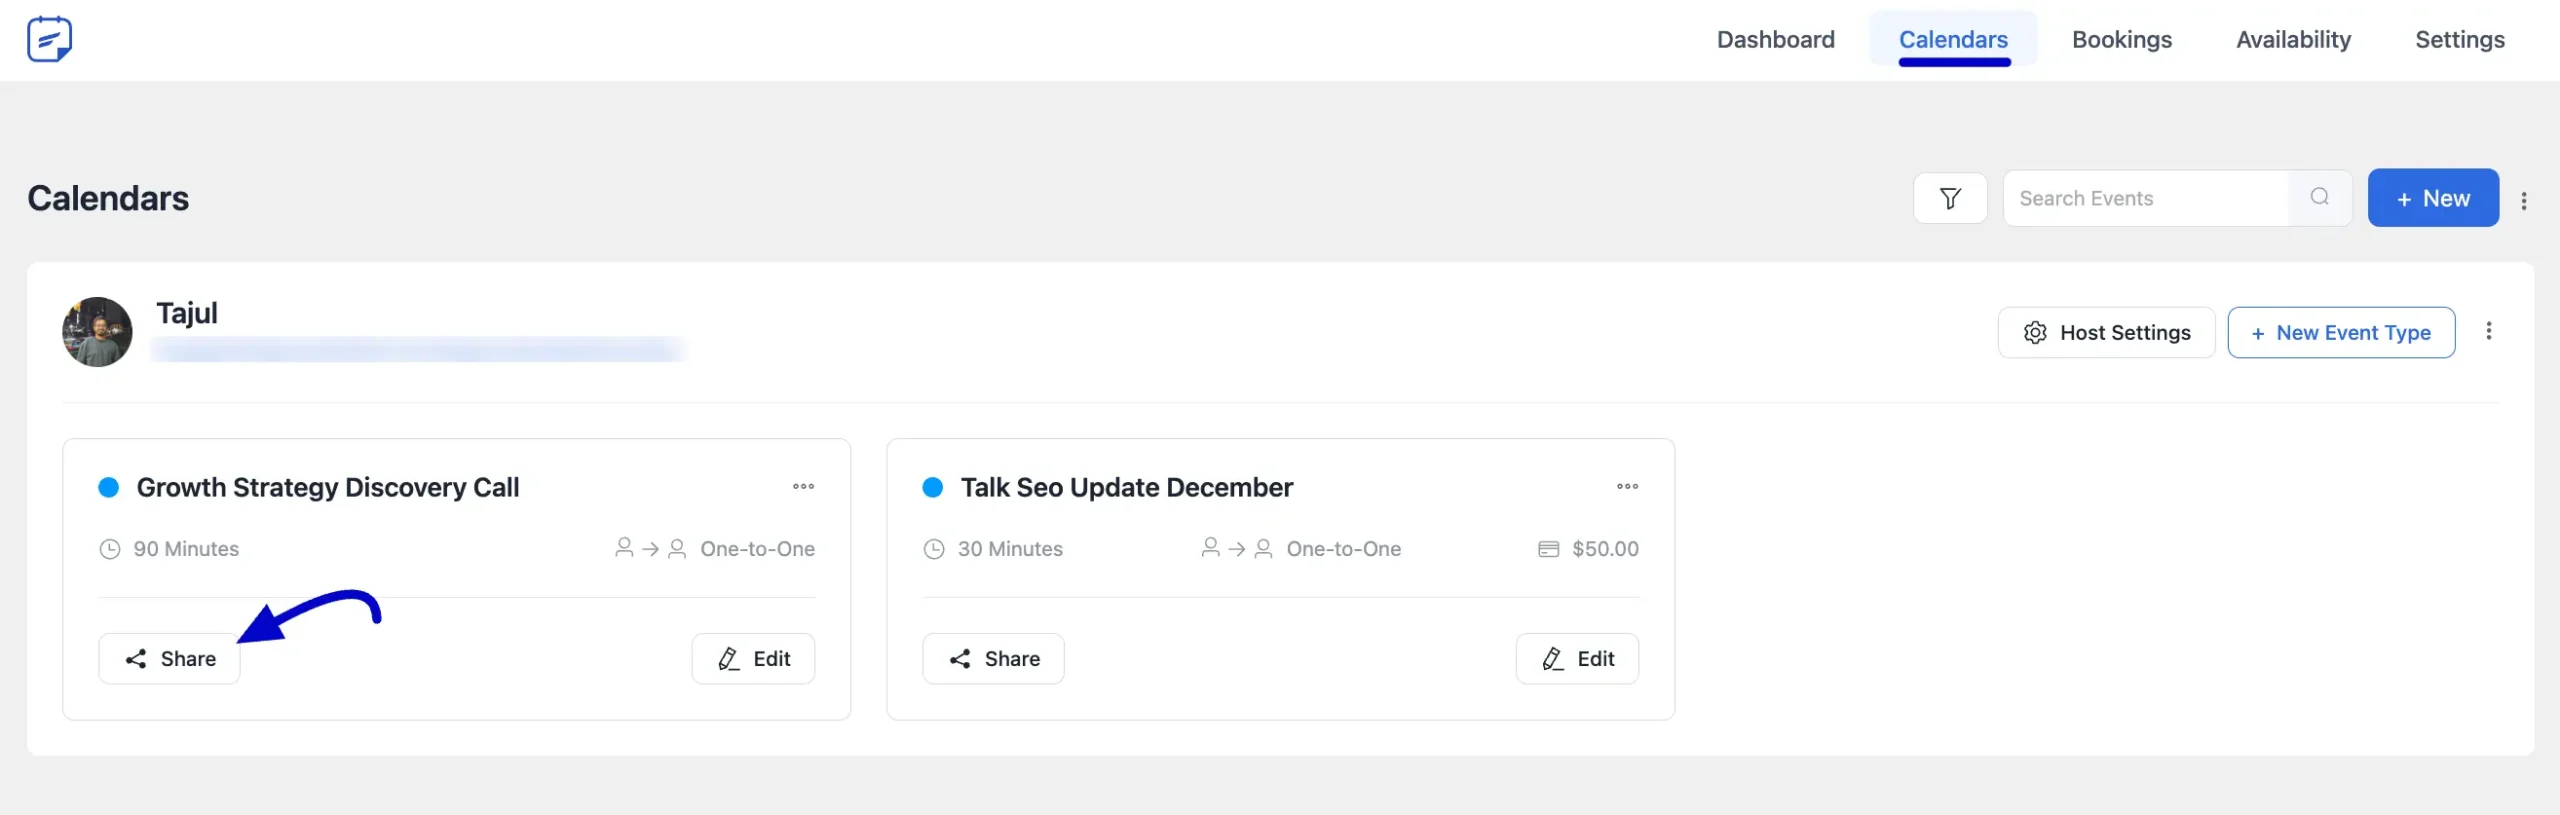Image resolution: width=2560 pixels, height=815 pixels.
Task: Click the blue New button
Action: coord(2433,198)
